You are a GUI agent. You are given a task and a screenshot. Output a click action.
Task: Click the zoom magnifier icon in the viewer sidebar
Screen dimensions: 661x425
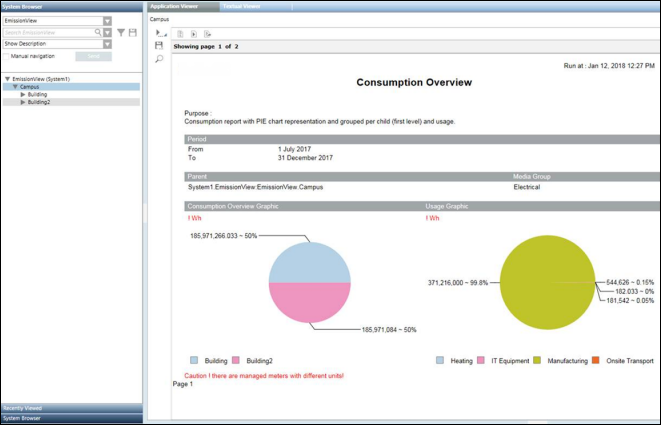click(158, 59)
